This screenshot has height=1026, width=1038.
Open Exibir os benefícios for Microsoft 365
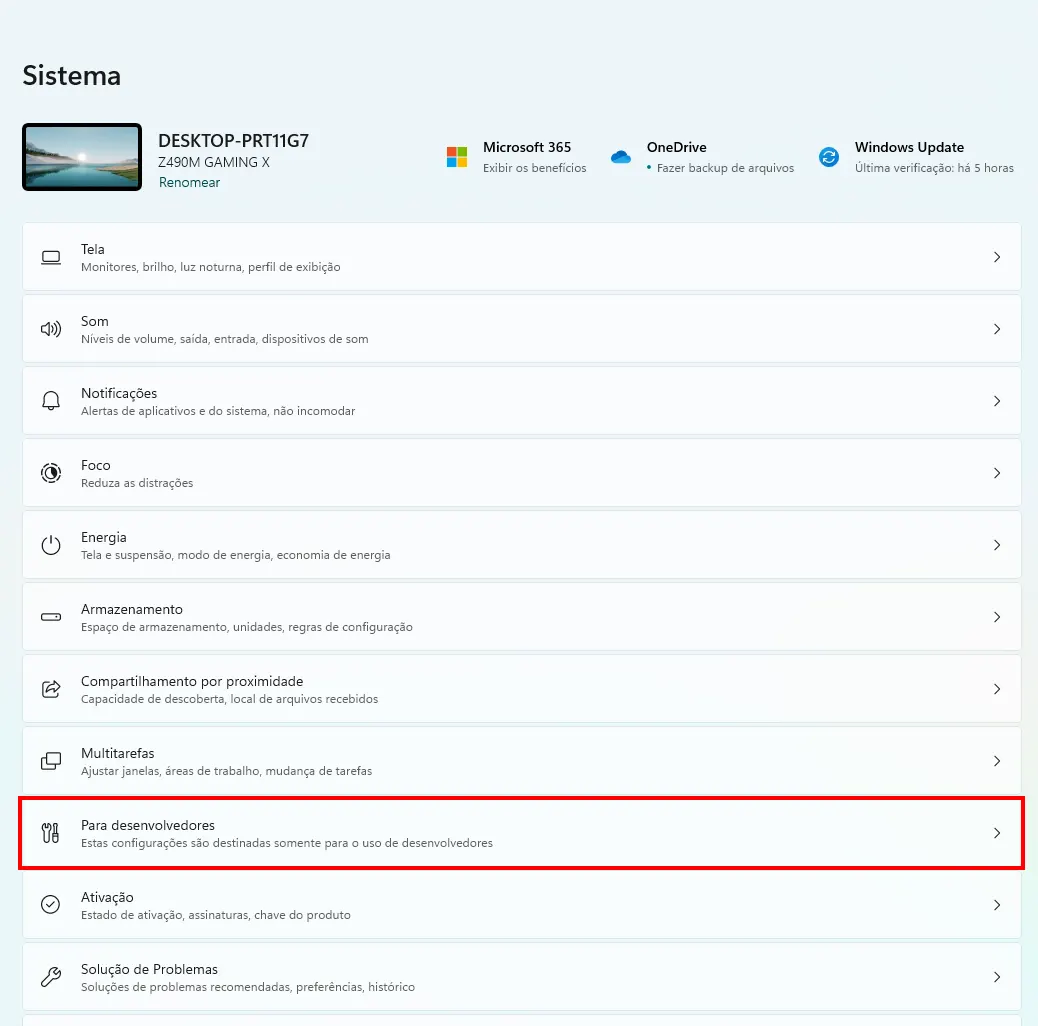(527, 168)
